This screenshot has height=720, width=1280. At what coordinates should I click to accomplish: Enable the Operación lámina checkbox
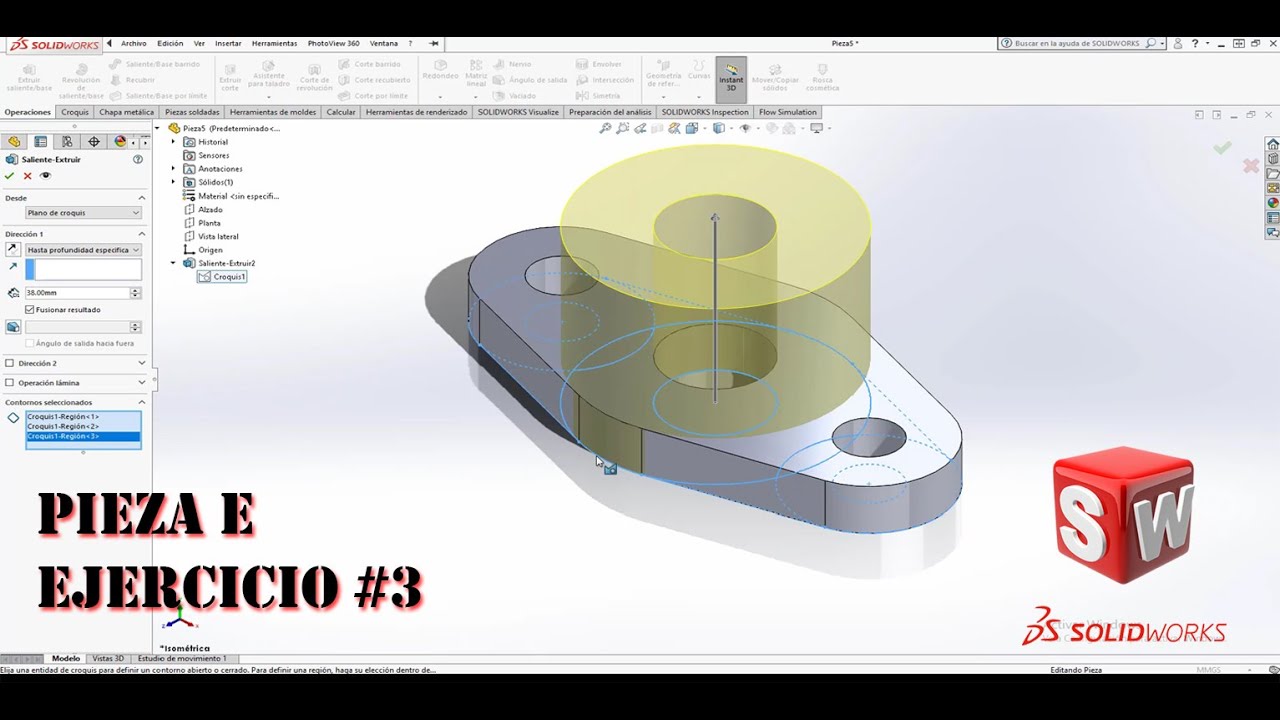pyautogui.click(x=10, y=382)
